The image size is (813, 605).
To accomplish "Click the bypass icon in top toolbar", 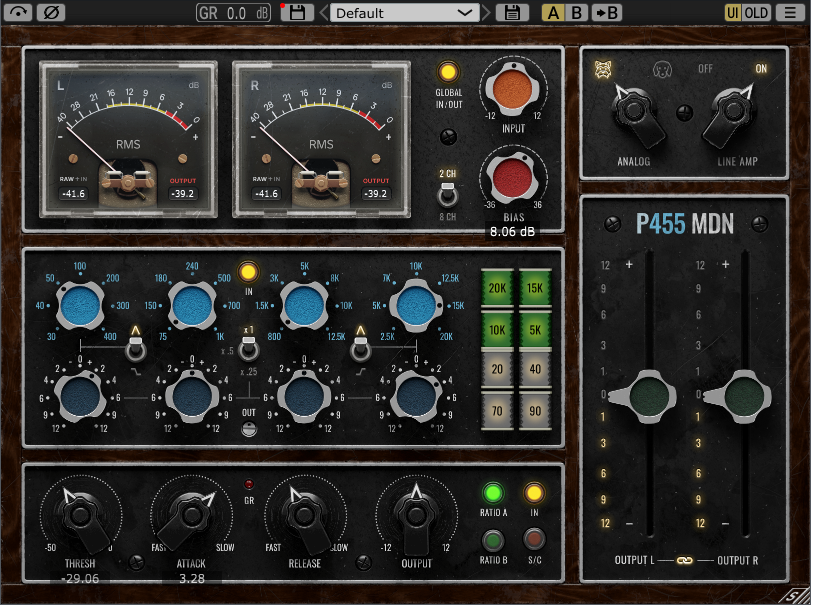I will [x=18, y=12].
